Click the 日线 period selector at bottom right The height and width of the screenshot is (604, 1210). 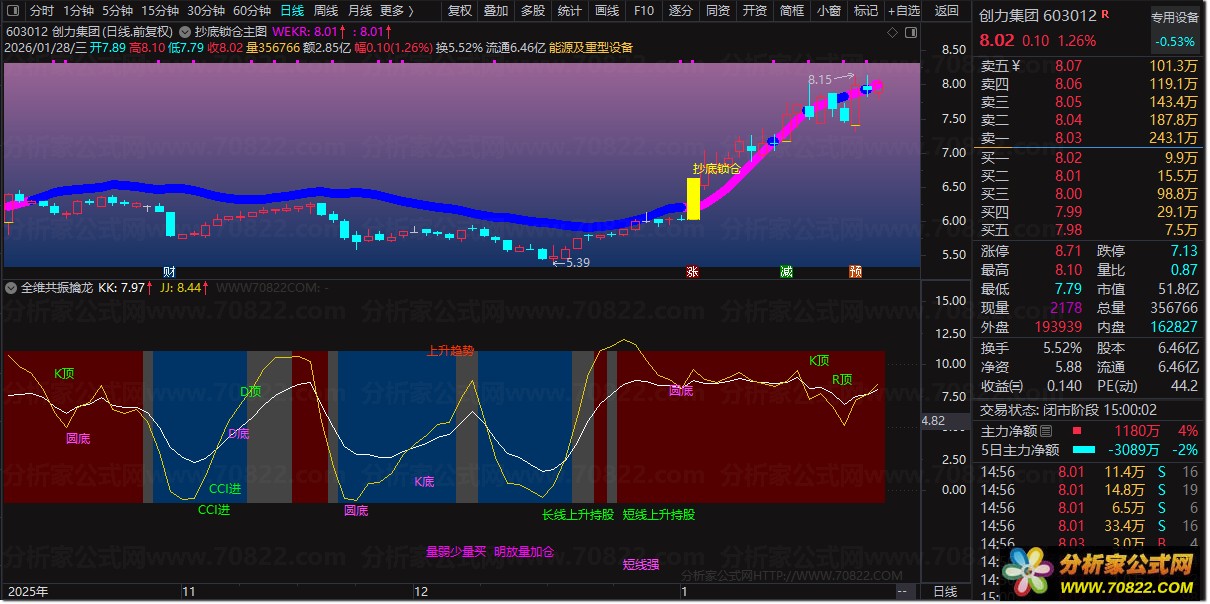pyautogui.click(x=944, y=592)
